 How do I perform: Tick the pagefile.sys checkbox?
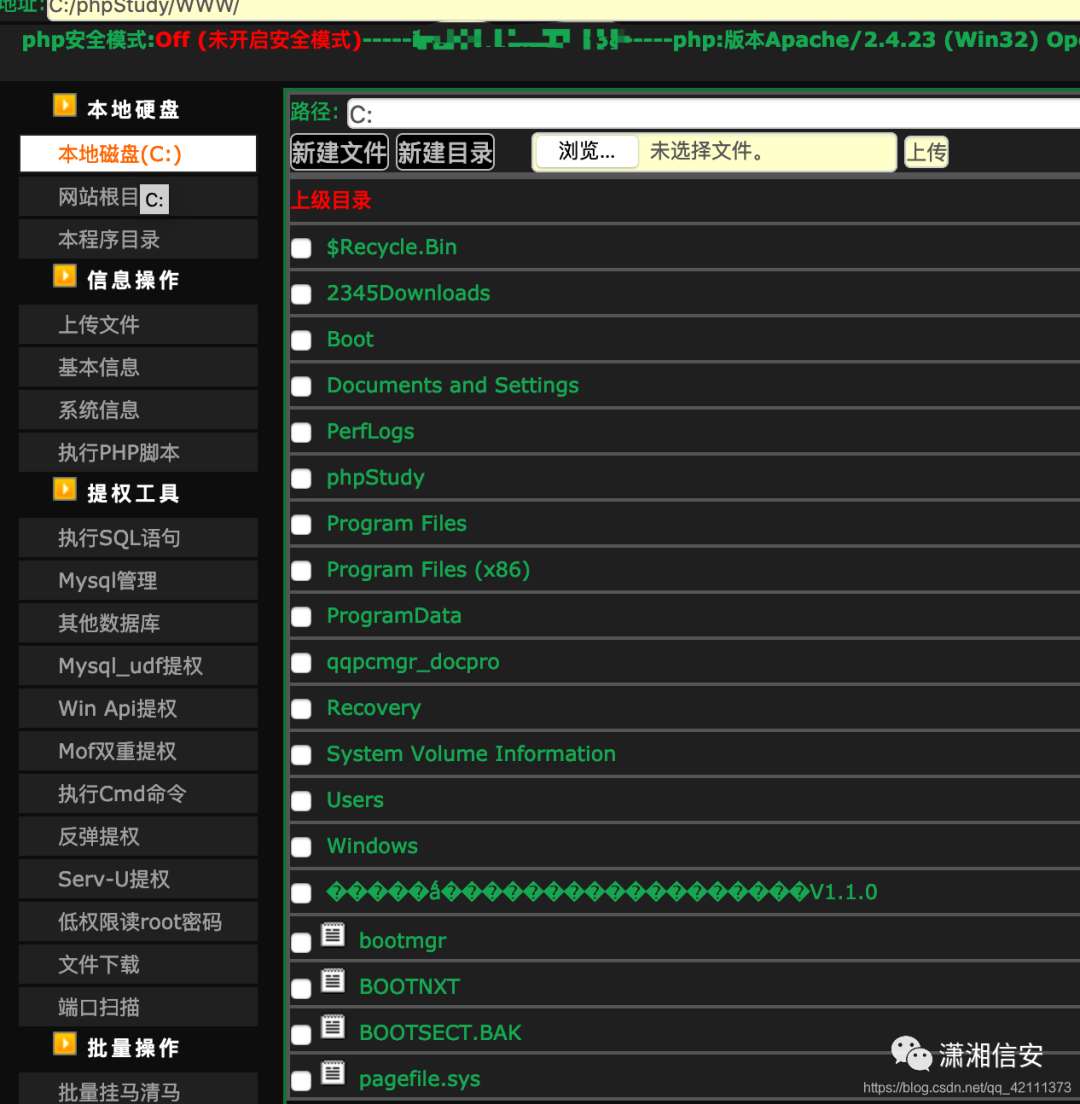[301, 1080]
